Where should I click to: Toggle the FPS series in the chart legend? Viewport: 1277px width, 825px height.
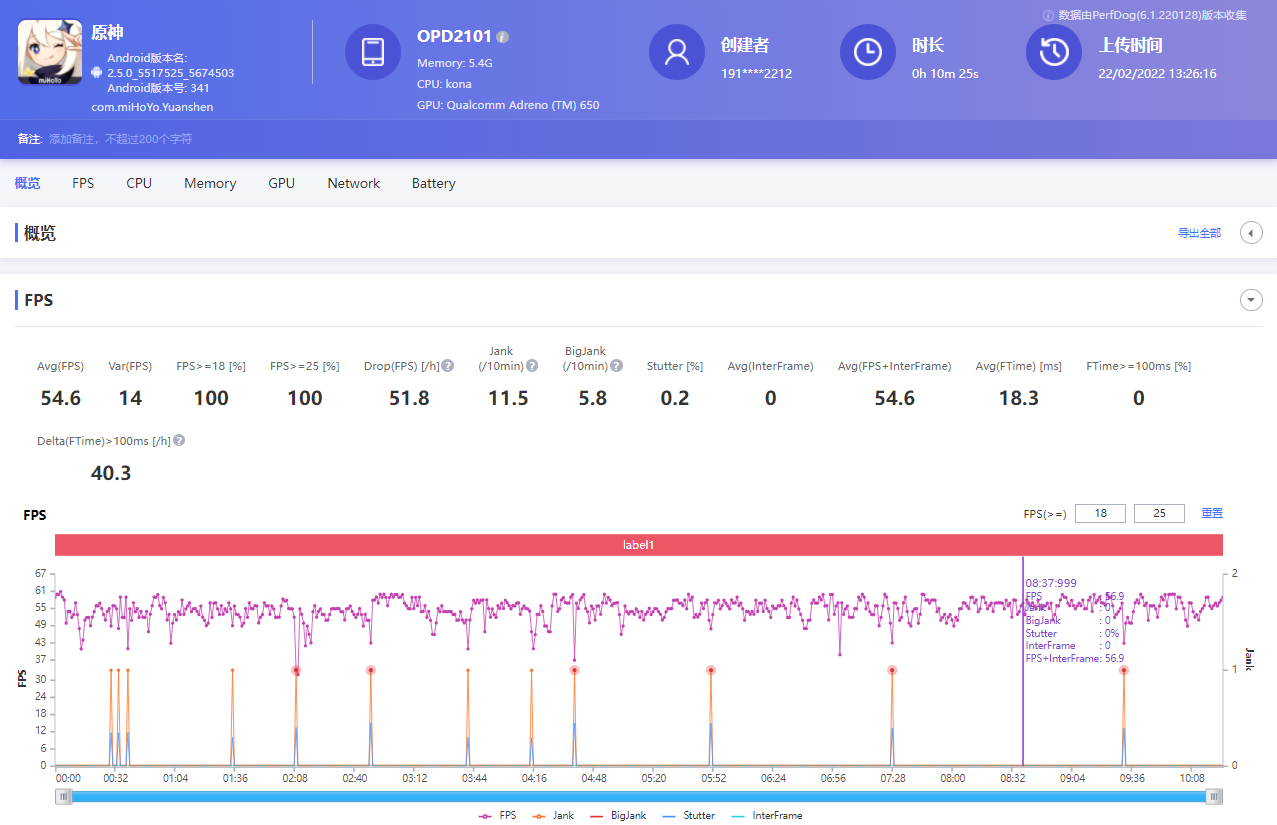pyautogui.click(x=500, y=816)
